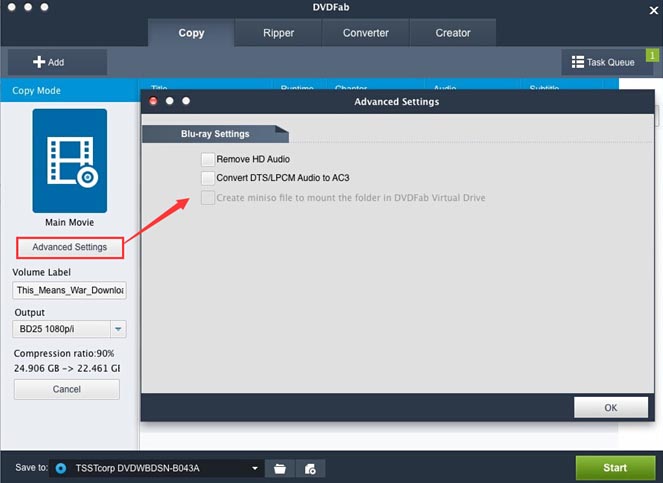
Task: Click the Main Movie label
Action: click(70, 222)
